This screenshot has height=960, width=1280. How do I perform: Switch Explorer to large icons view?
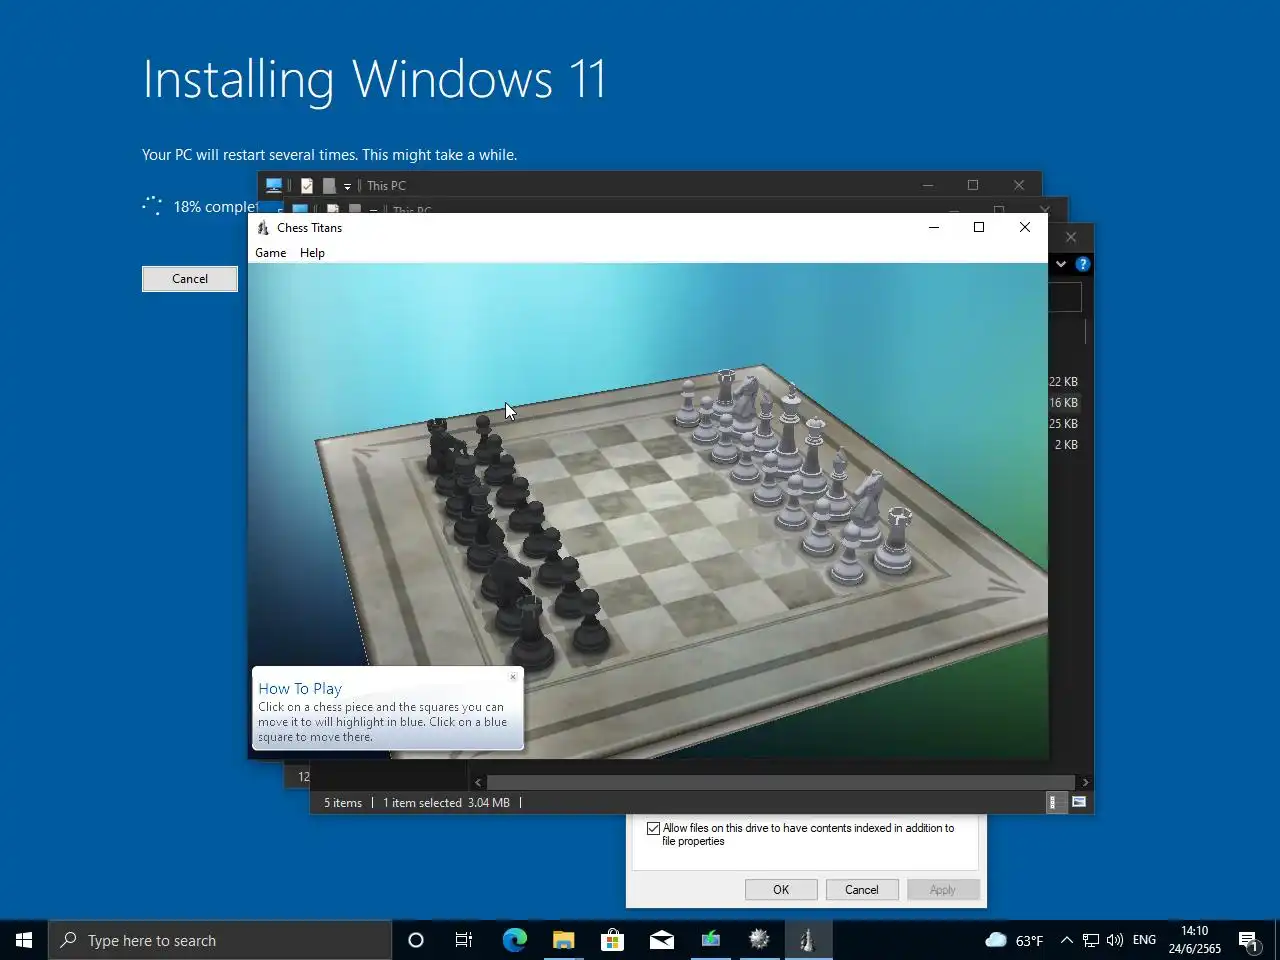tap(1079, 802)
